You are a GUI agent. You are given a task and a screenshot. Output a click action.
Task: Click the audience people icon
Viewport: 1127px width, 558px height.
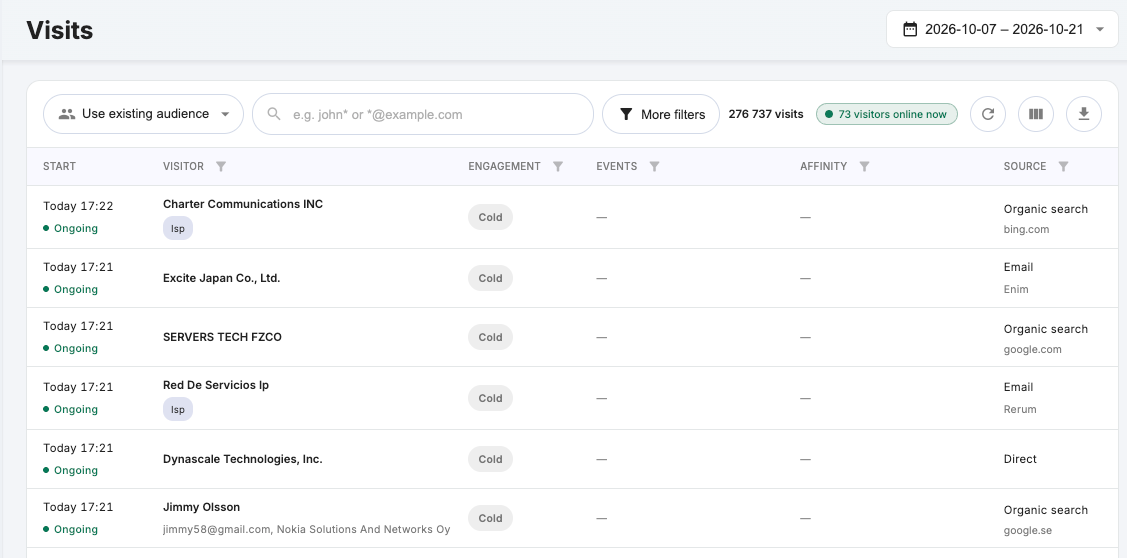pos(68,114)
